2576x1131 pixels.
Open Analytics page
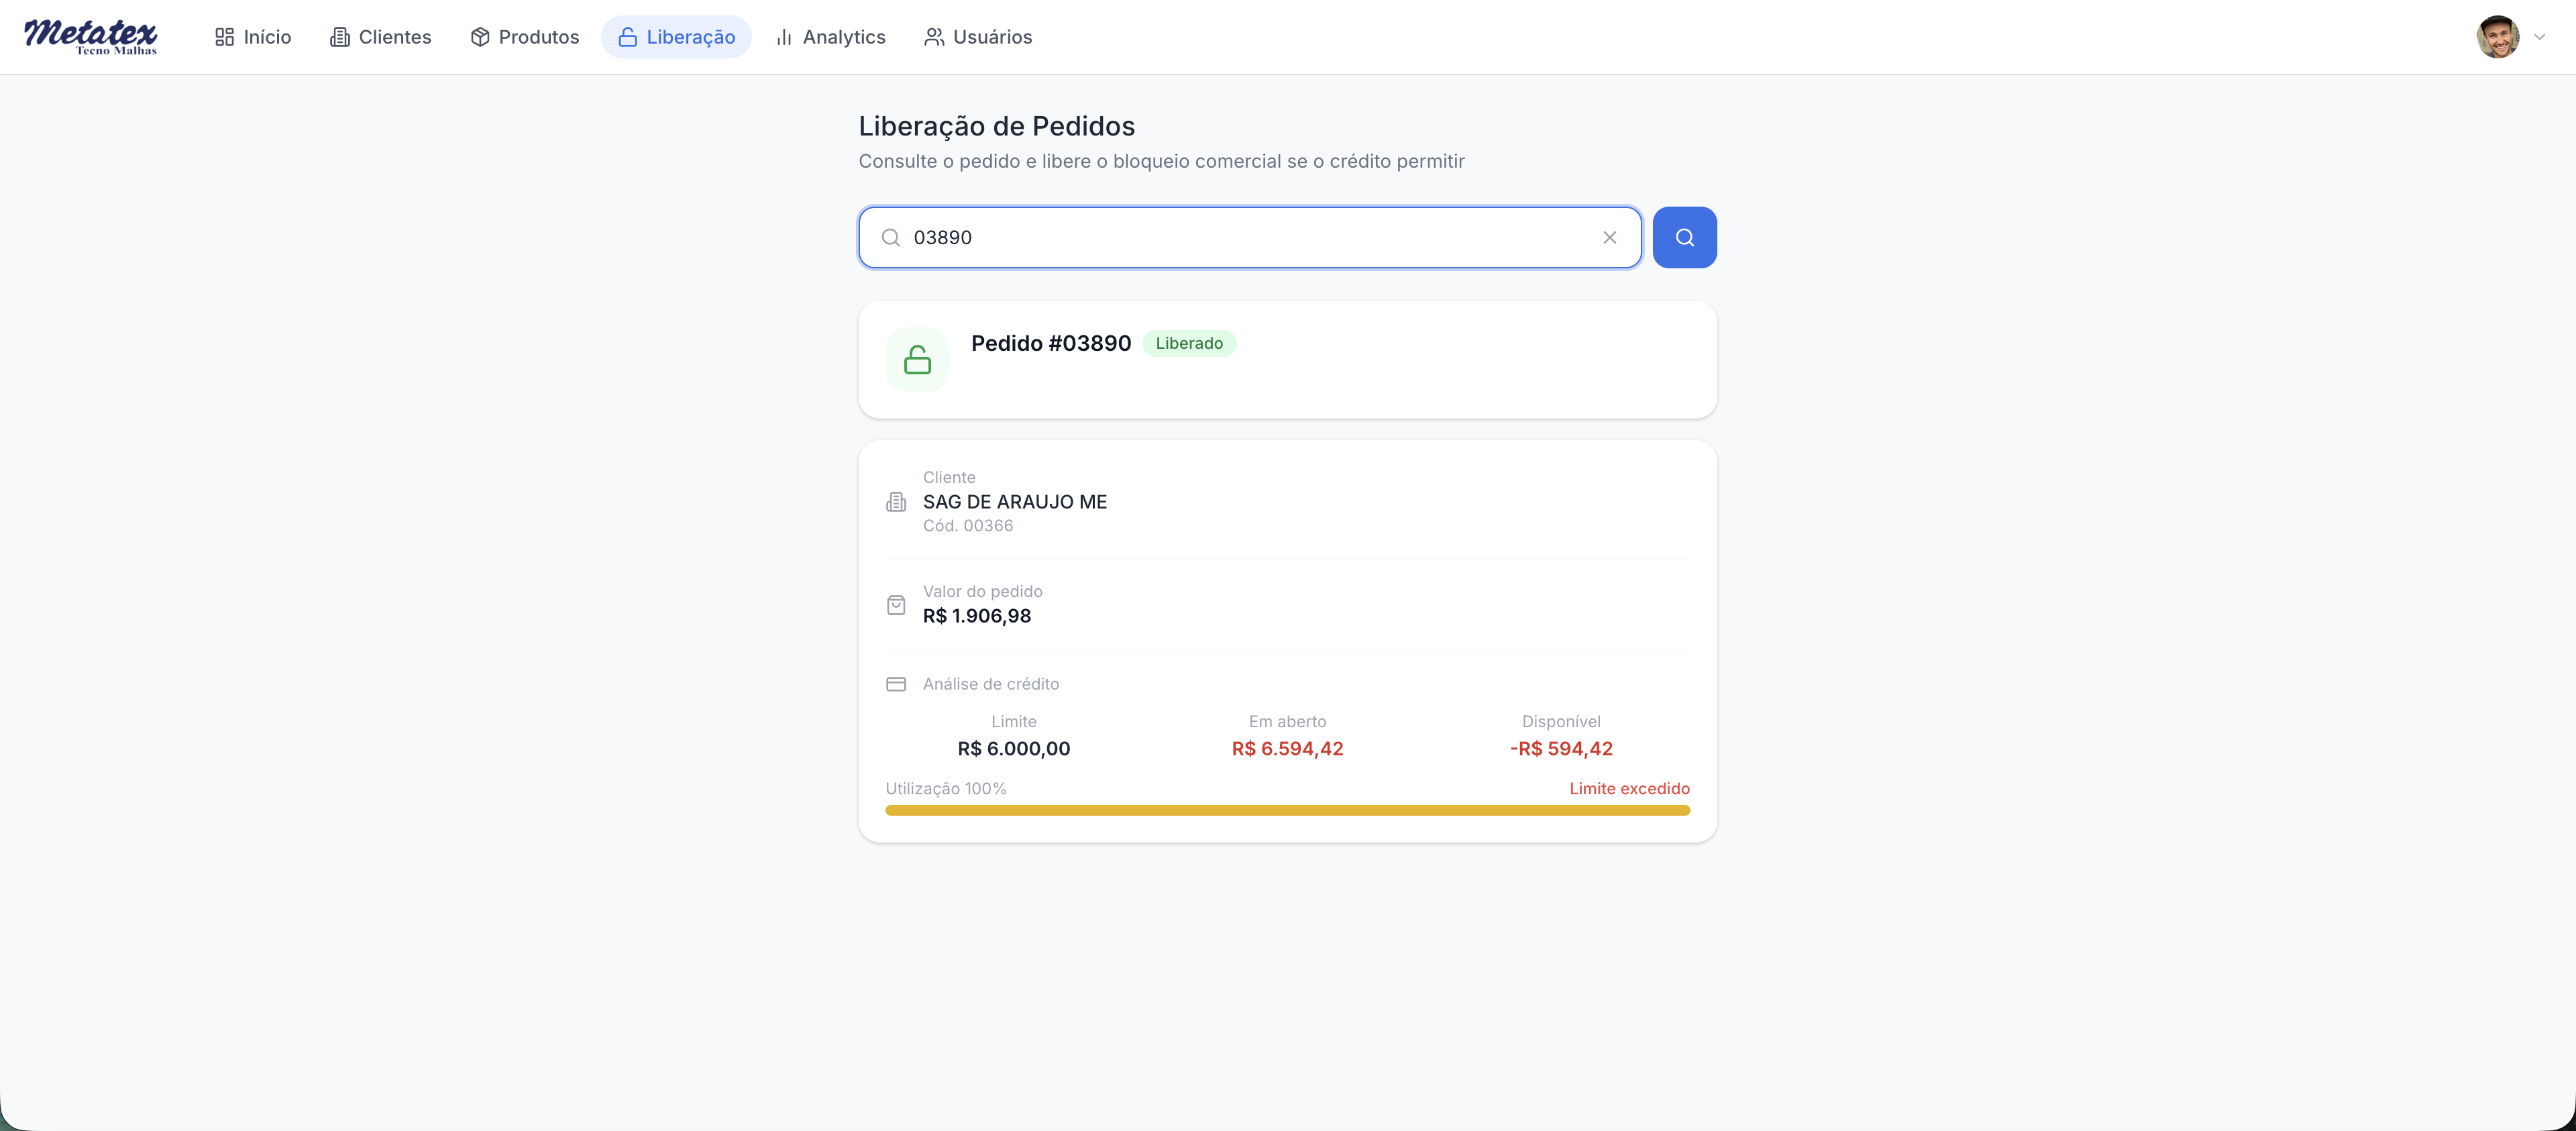pos(830,37)
